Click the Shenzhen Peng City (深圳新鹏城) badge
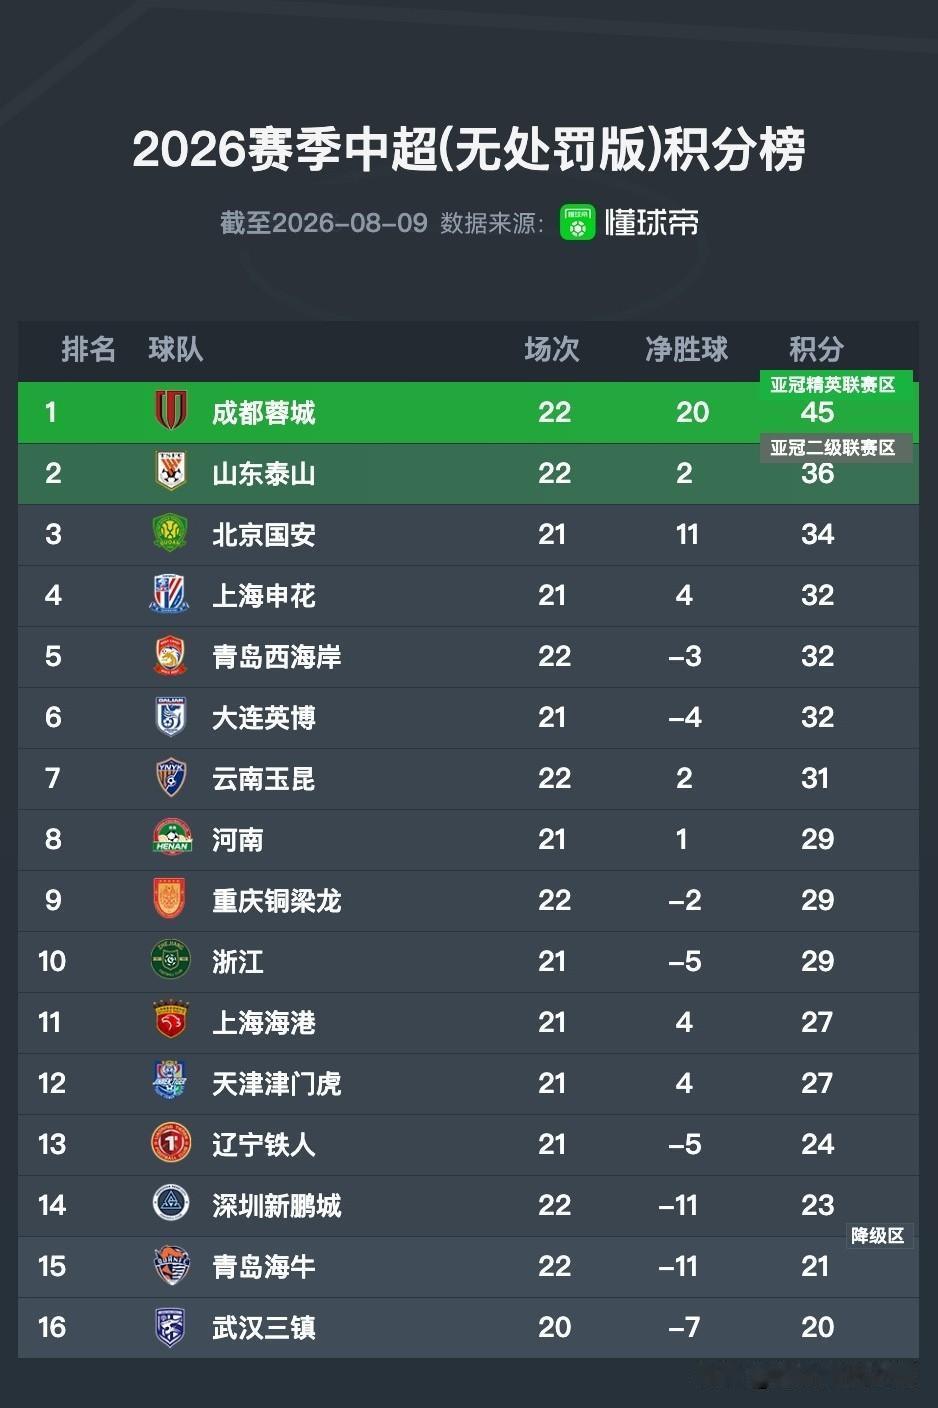This screenshot has width=938, height=1408. coord(171,1204)
